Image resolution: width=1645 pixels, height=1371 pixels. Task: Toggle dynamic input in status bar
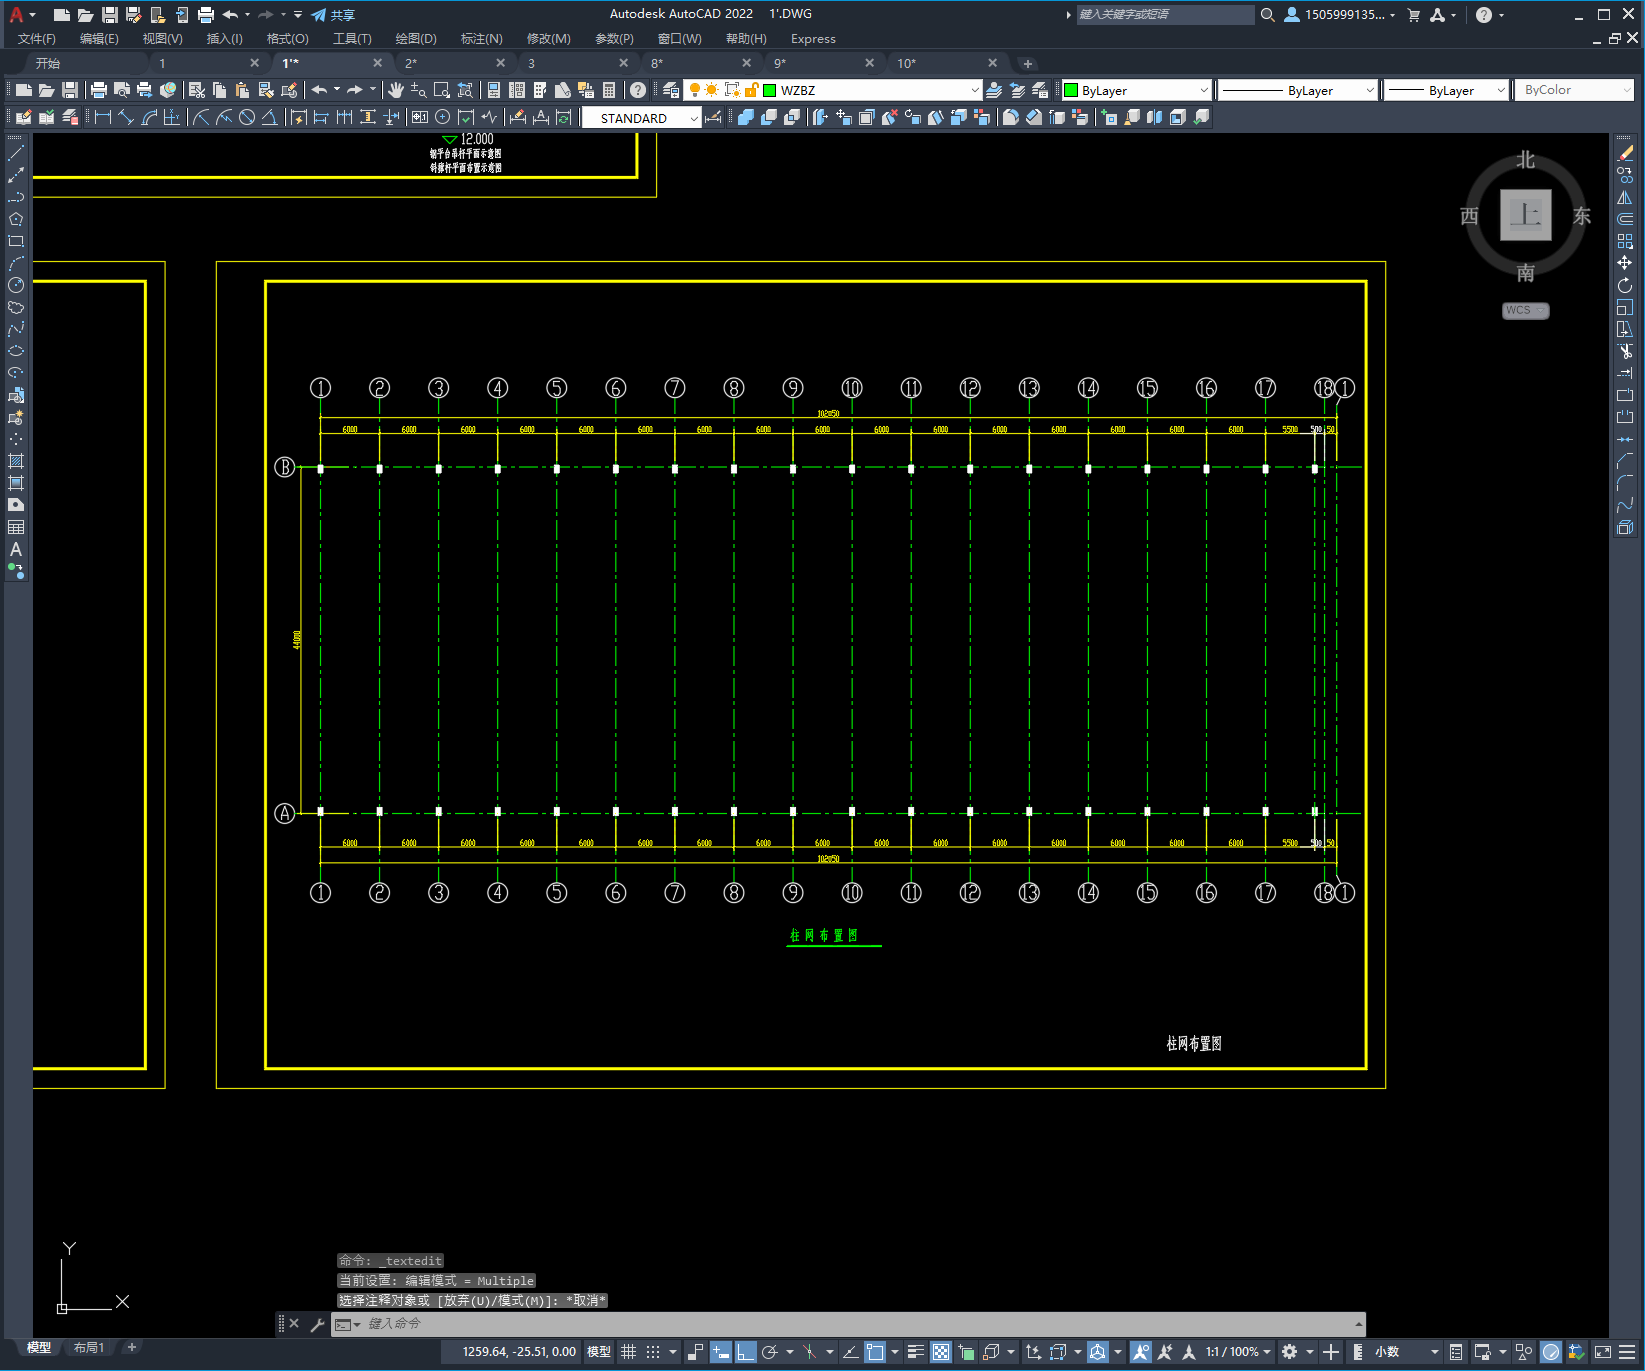[x=720, y=1352]
